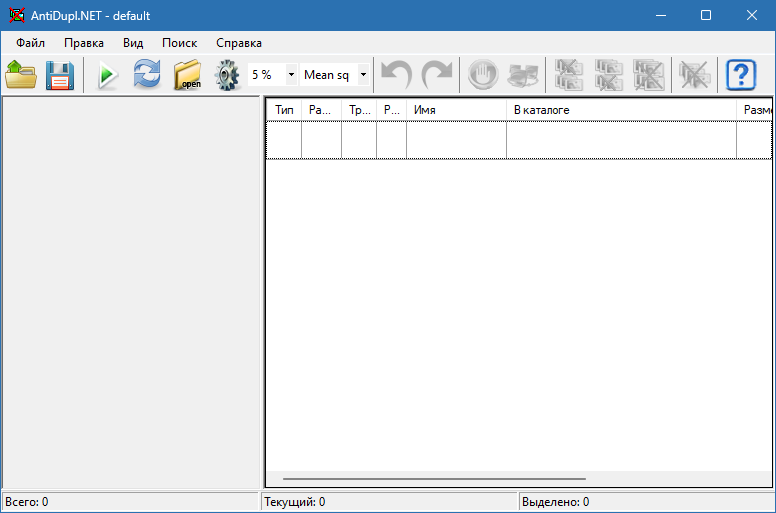The height and width of the screenshot is (513, 776).
Task: Click the Выделено: 0 status bar entry
Action: pyautogui.click(x=647, y=502)
